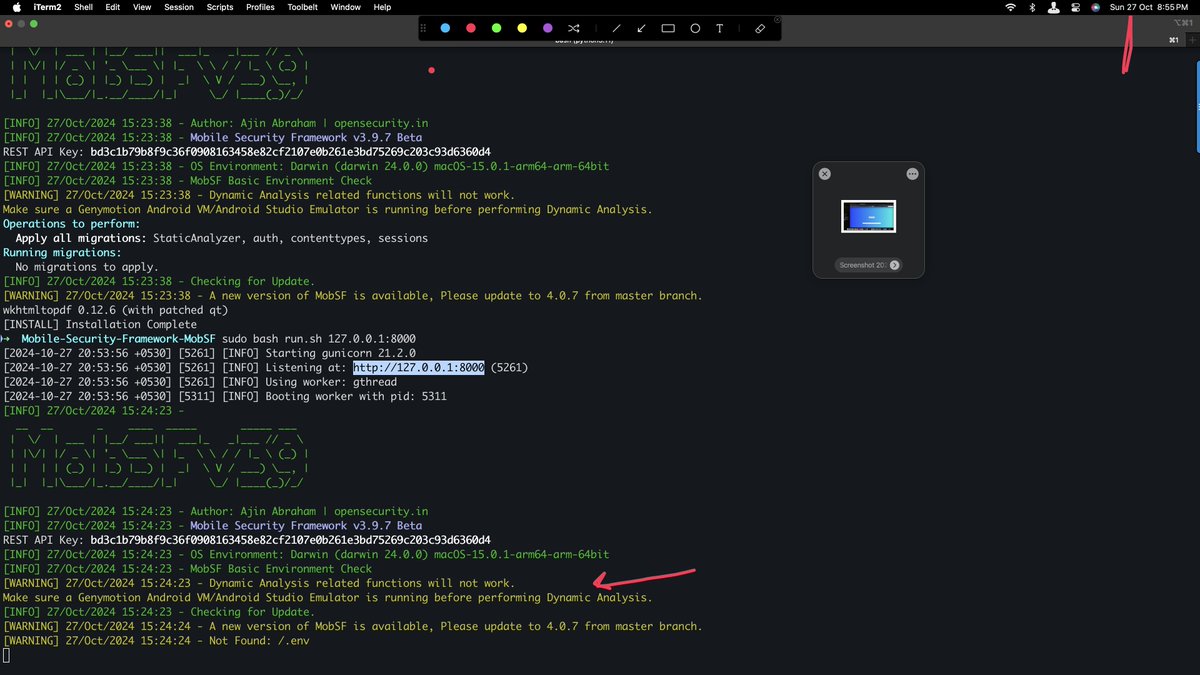Click the Booting worker with pid: 5311 line
The height and width of the screenshot is (675, 1200).
225,397
